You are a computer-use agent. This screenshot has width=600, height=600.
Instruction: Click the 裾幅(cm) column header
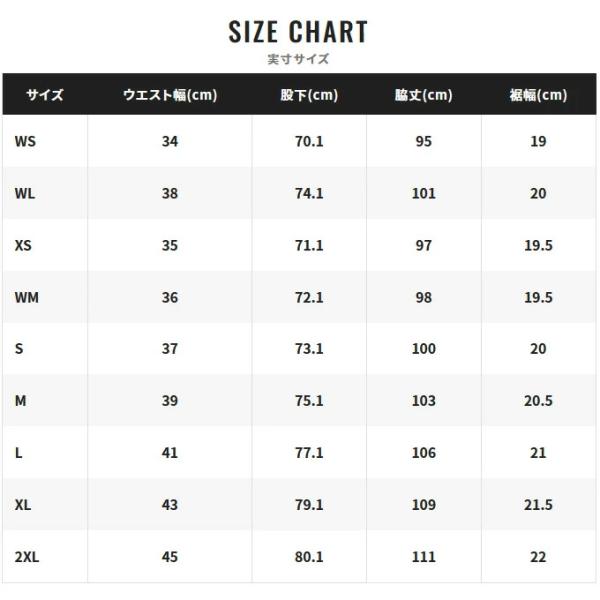538,95
